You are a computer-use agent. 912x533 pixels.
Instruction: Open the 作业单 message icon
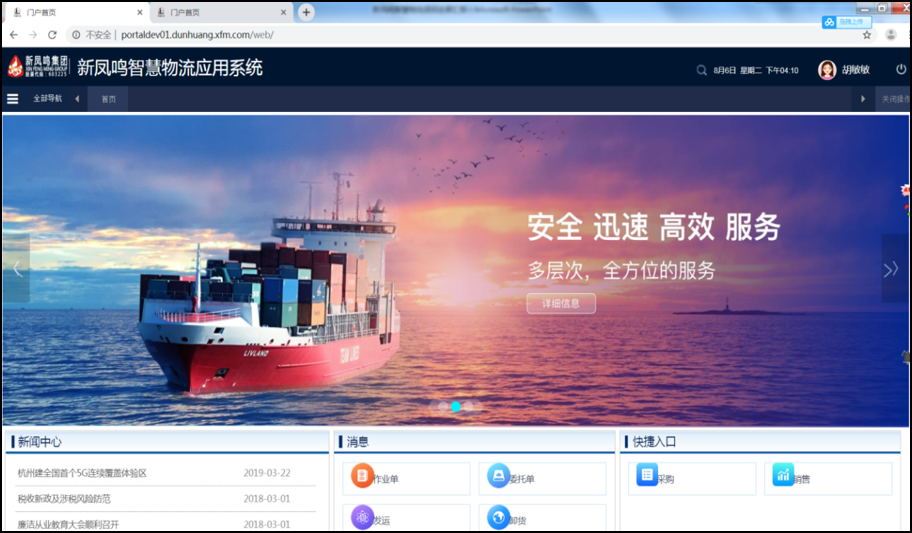pyautogui.click(x=363, y=477)
